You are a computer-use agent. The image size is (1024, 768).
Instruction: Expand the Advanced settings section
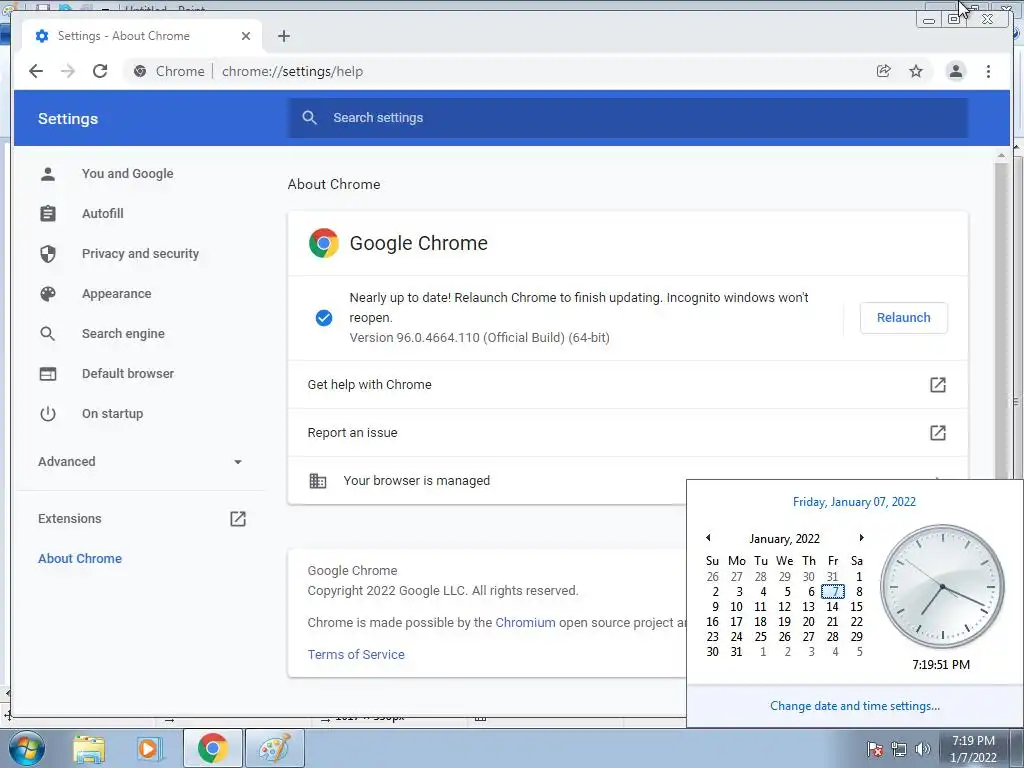coord(140,462)
